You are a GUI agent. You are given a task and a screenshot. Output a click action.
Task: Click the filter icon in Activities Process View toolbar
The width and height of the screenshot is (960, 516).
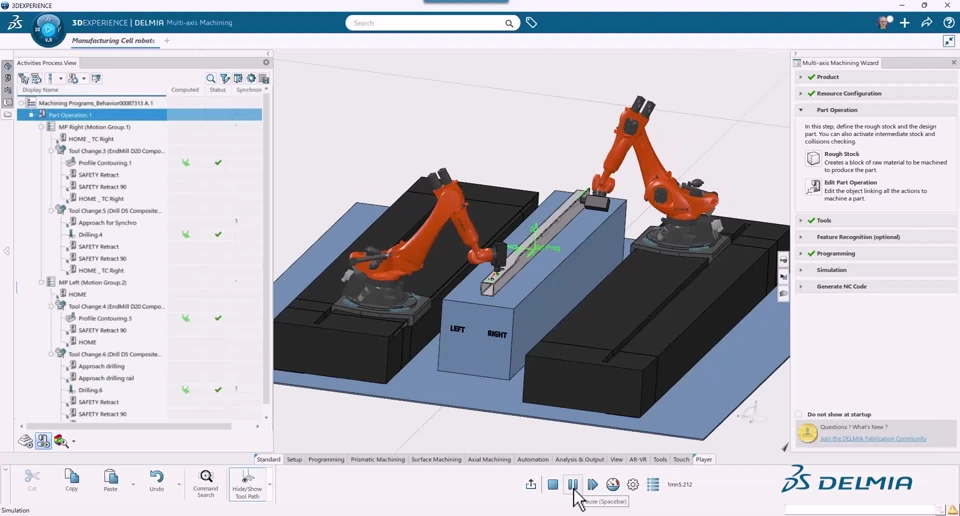(225, 78)
